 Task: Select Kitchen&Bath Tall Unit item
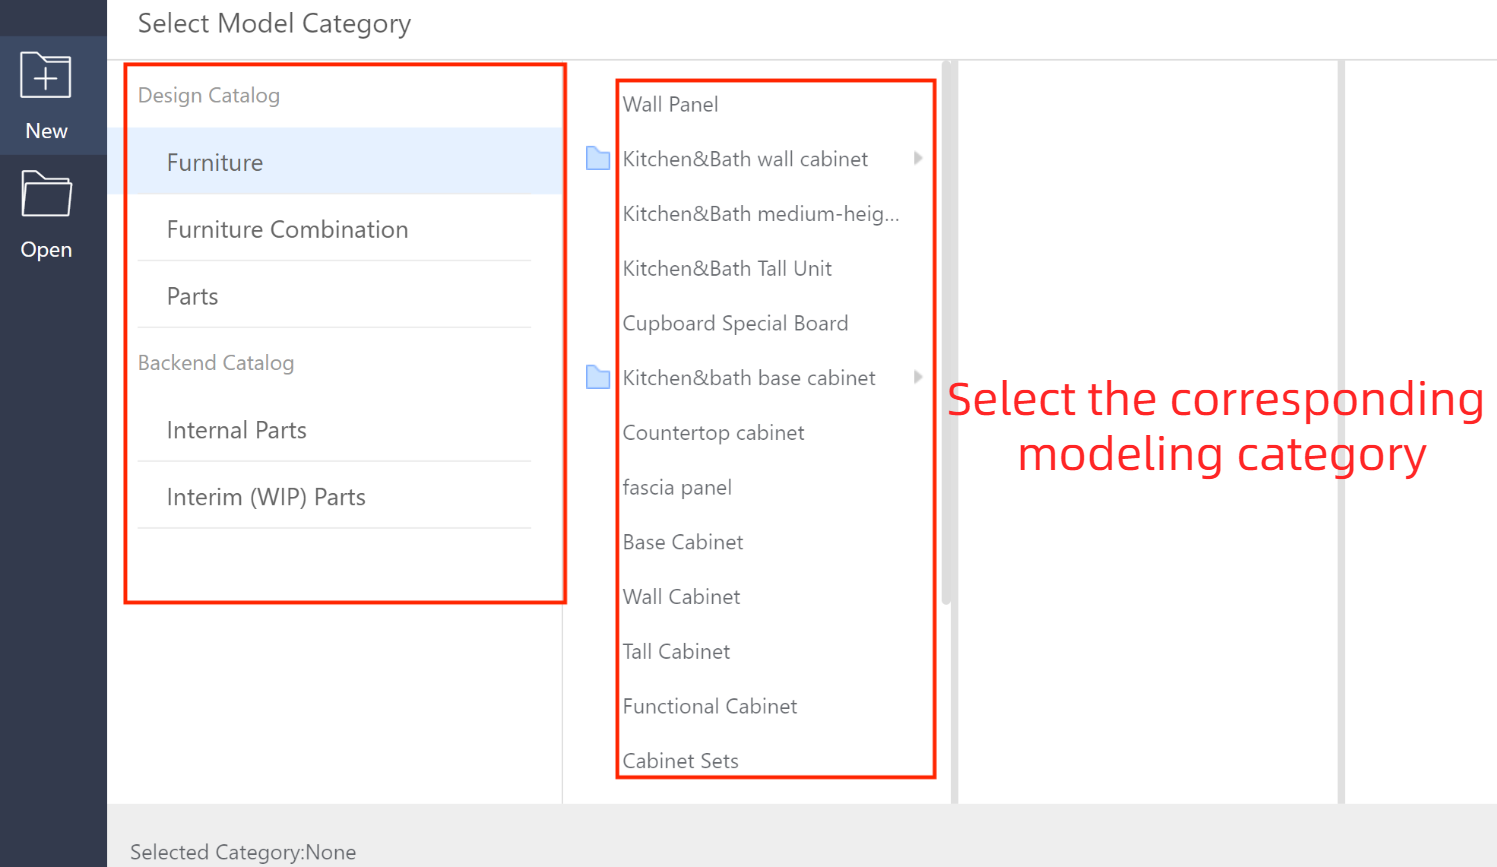pos(727,268)
